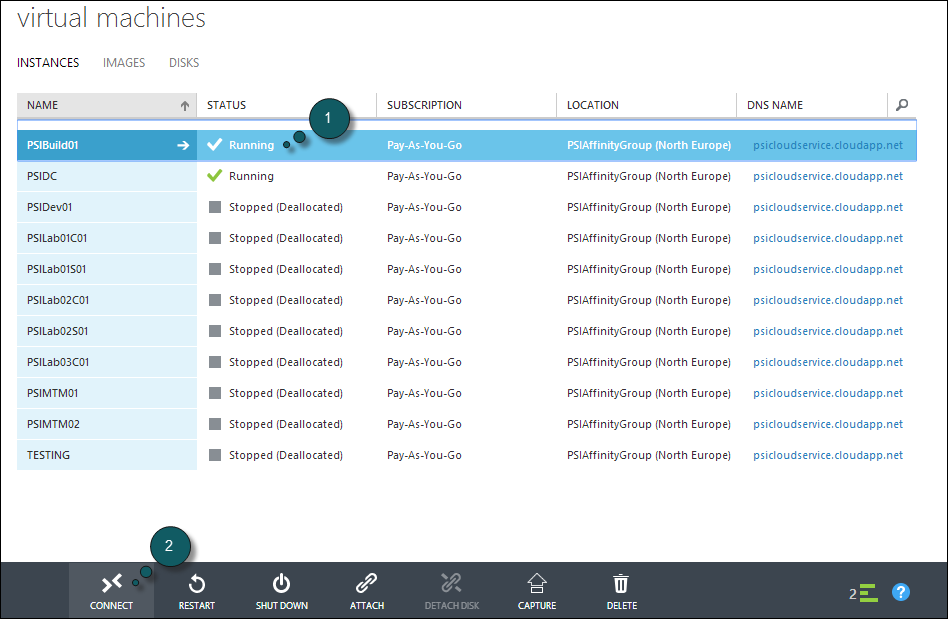
Task: Click Stopped (Deallocated) text in TESTING row
Action: coord(285,455)
